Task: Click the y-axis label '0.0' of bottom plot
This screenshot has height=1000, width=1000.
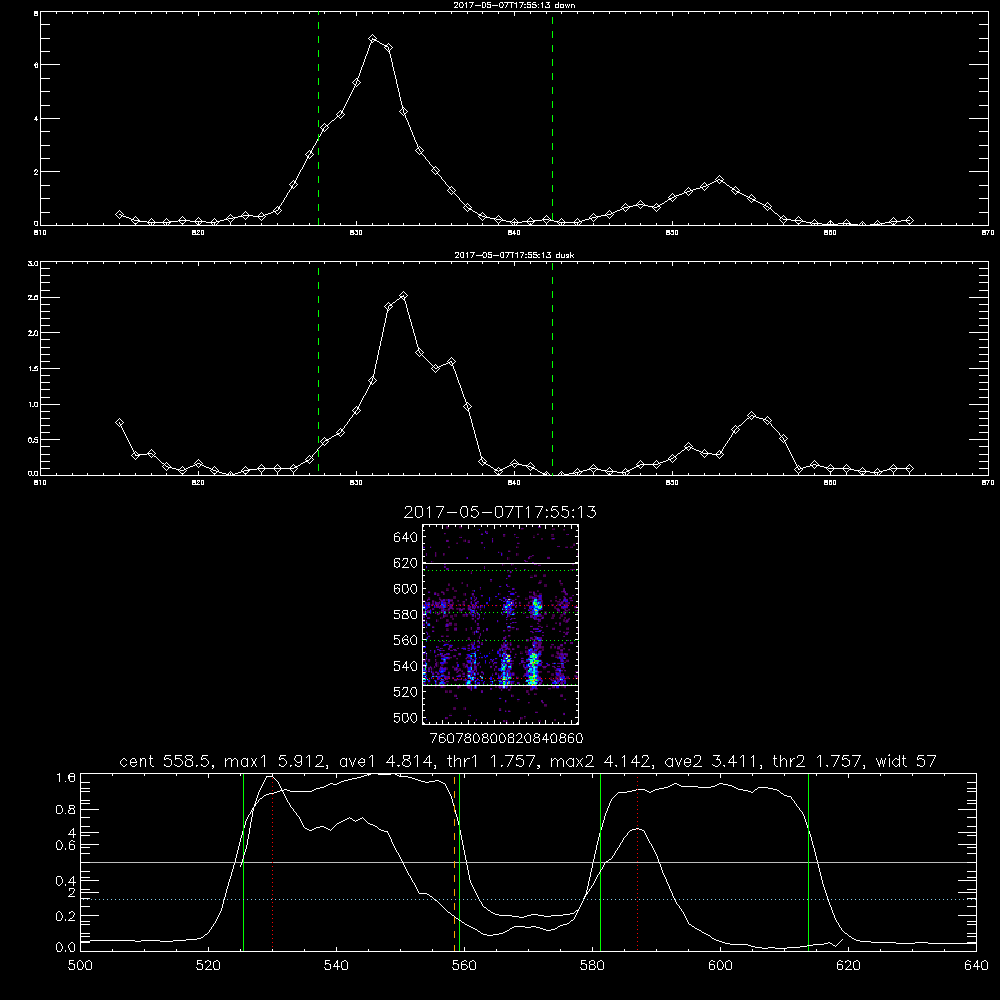Action: pos(66,948)
